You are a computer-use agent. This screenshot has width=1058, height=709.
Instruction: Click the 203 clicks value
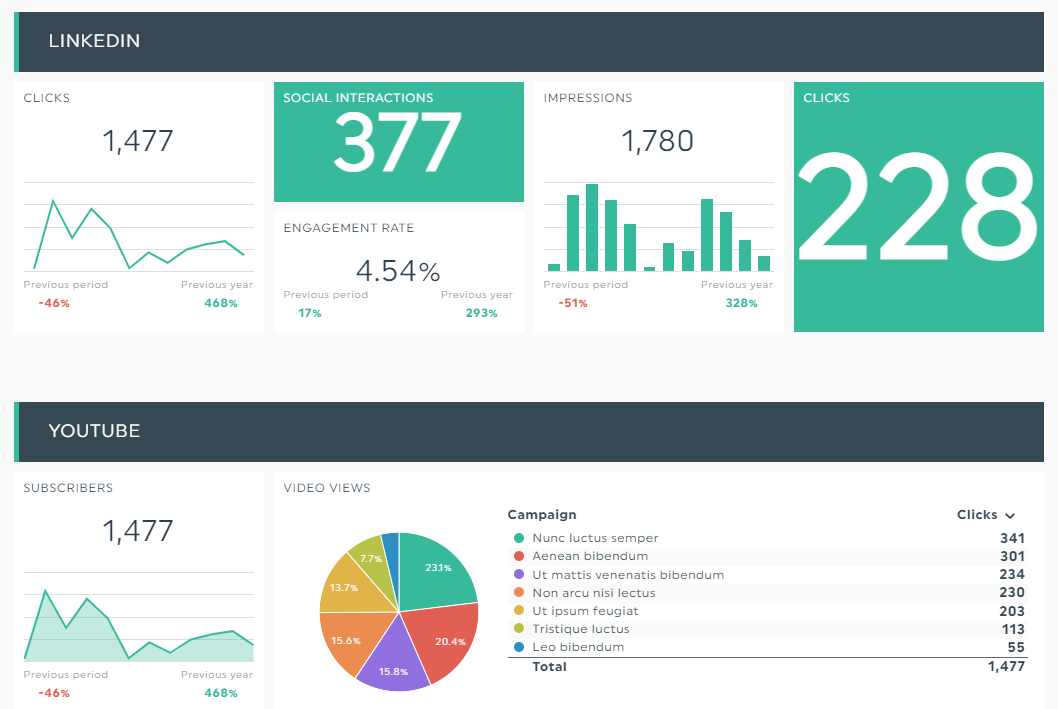[x=1012, y=611]
